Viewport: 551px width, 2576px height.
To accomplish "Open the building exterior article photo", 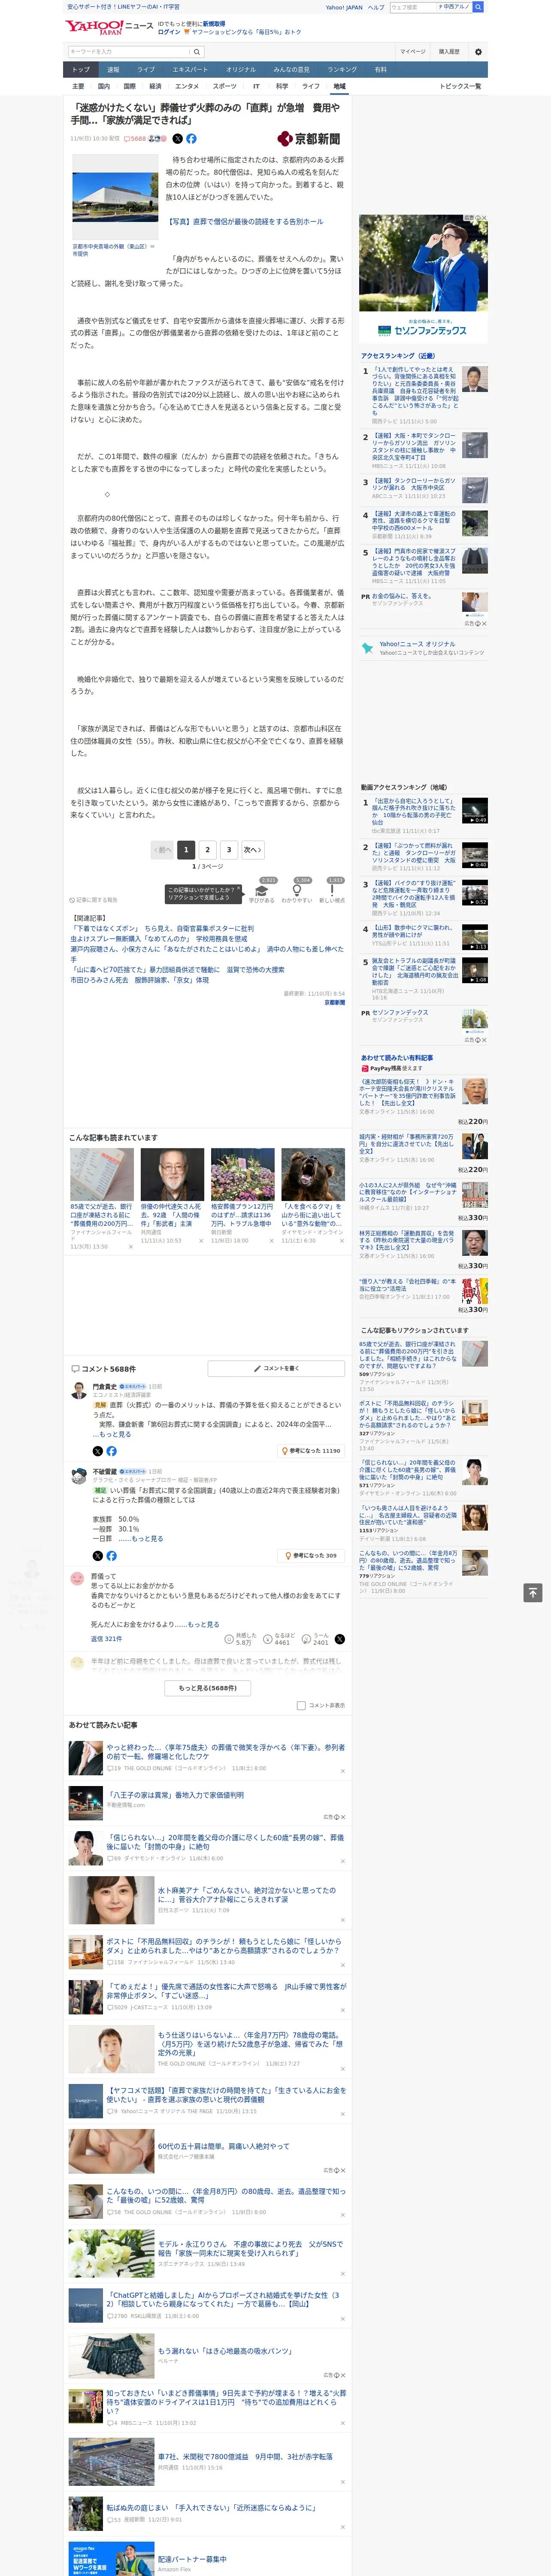I will click(115, 197).
